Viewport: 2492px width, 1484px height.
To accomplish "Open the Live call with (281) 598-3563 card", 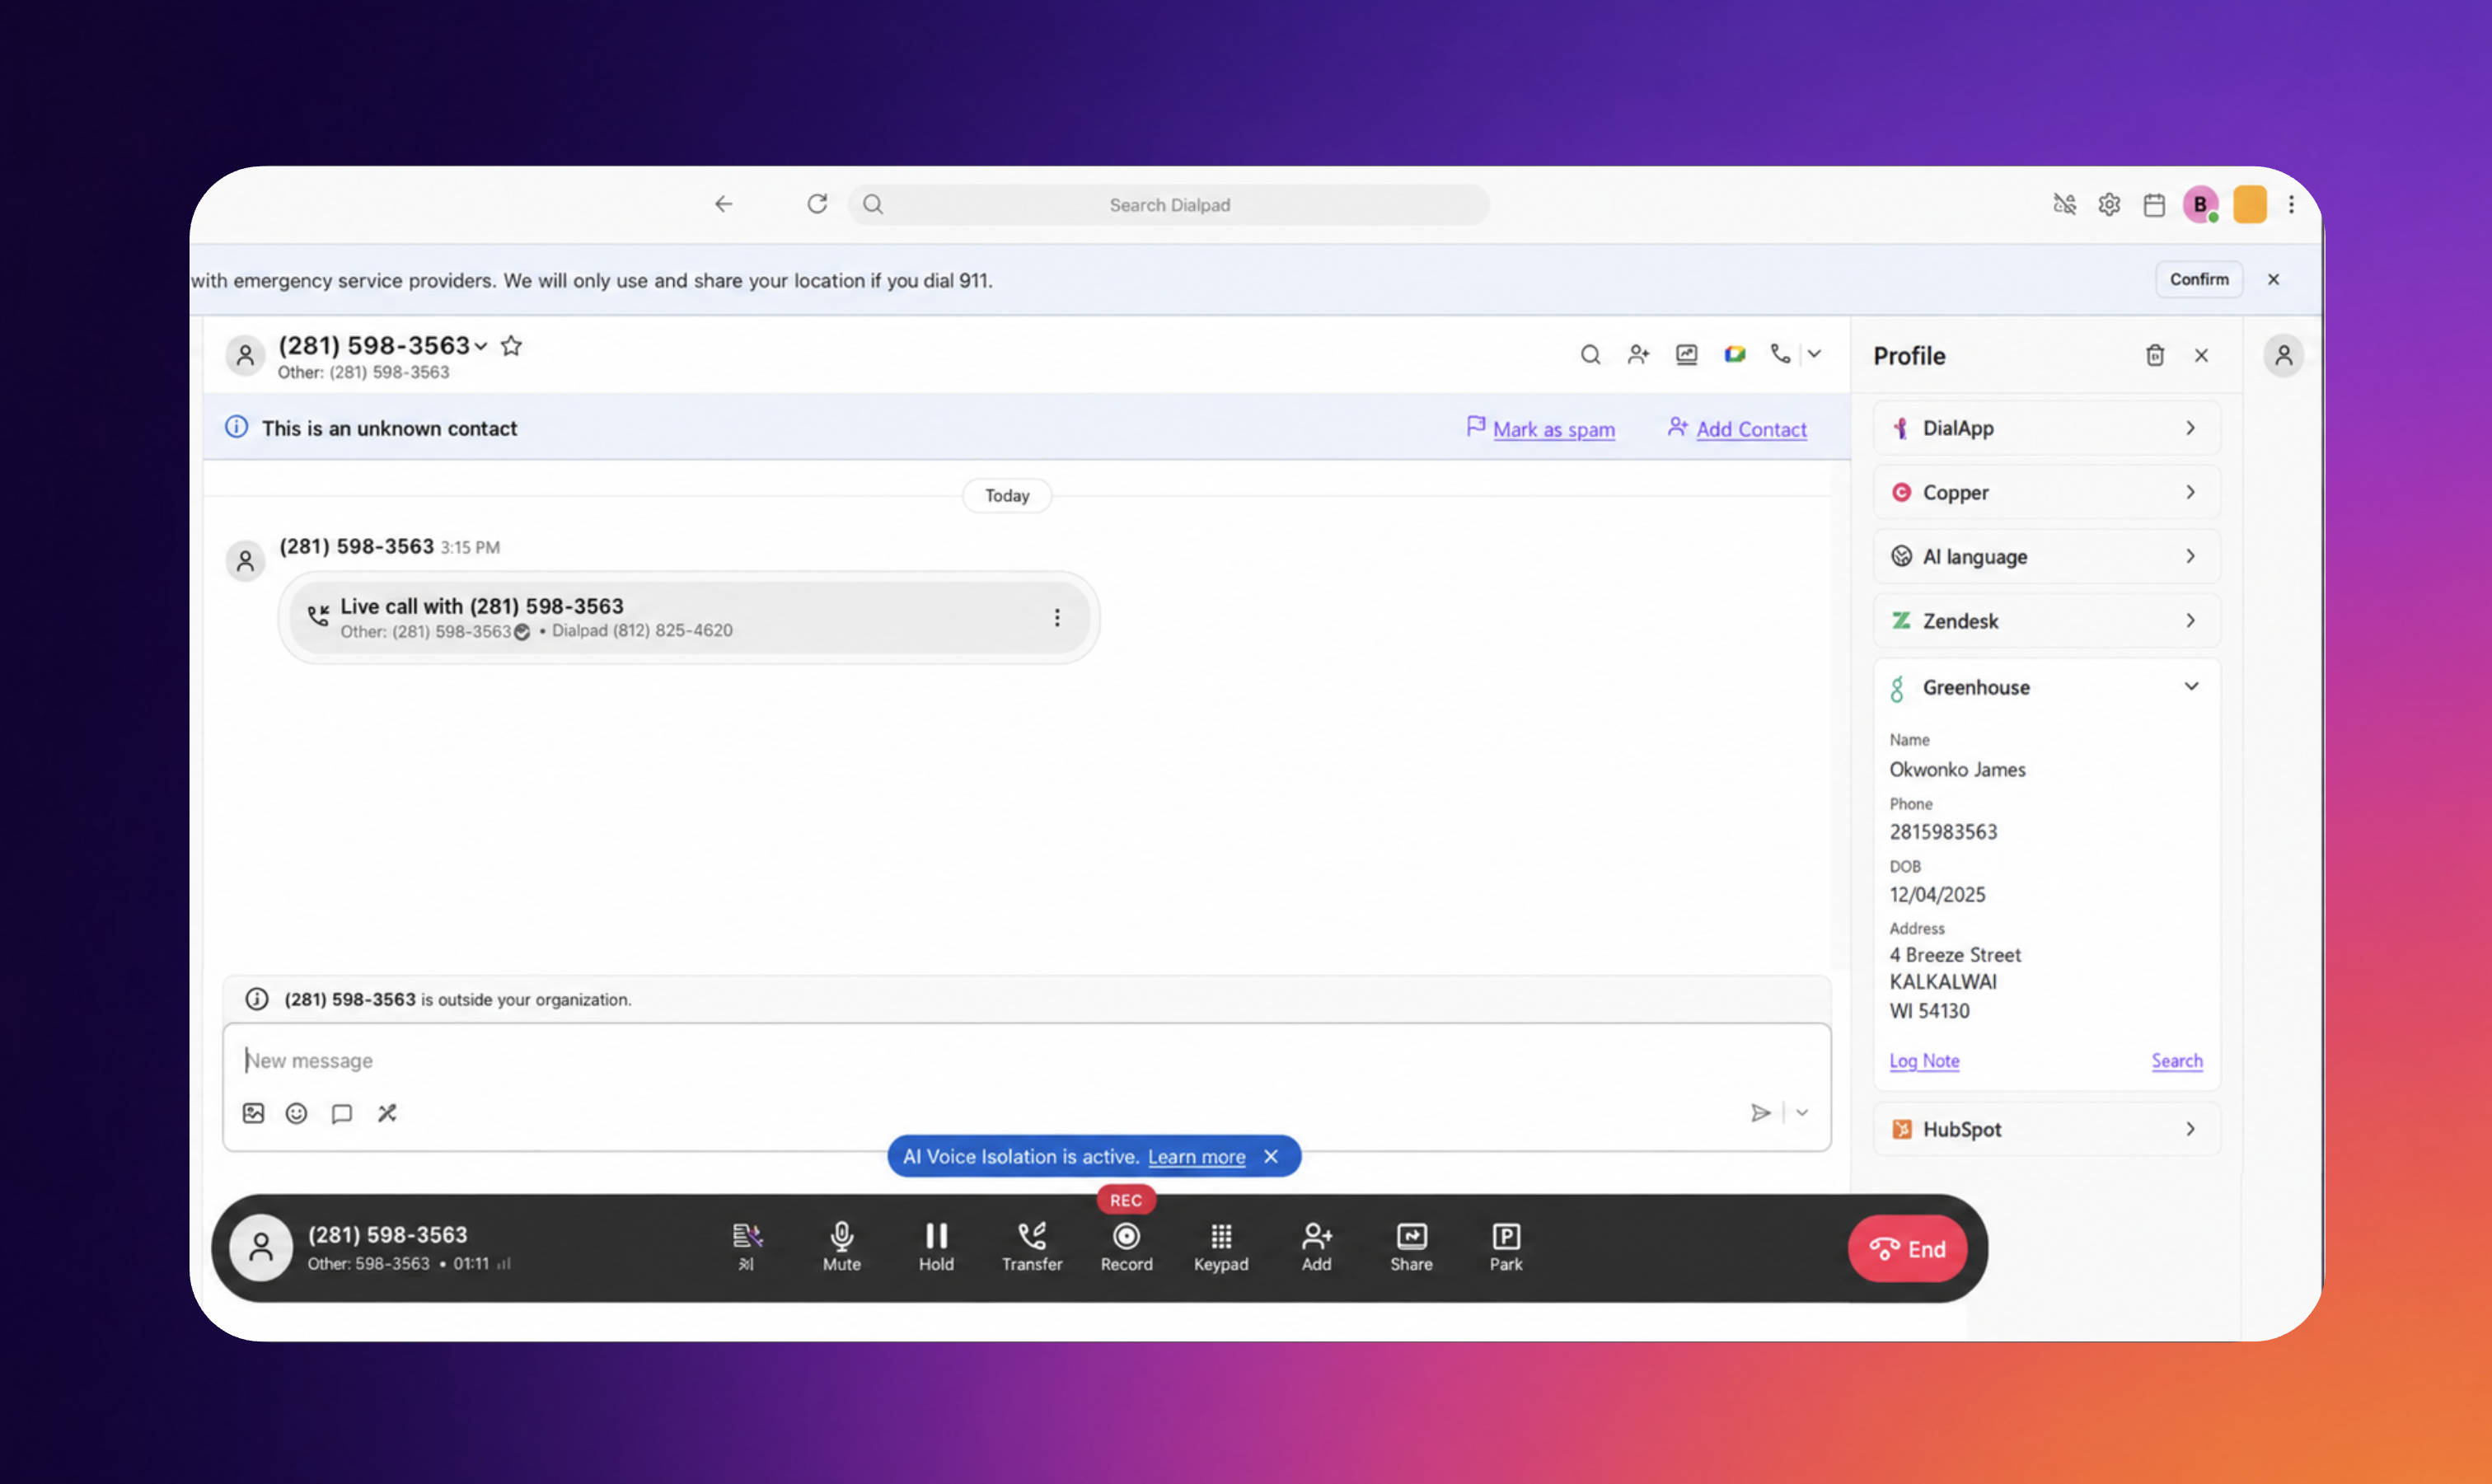I will pyautogui.click(x=689, y=618).
